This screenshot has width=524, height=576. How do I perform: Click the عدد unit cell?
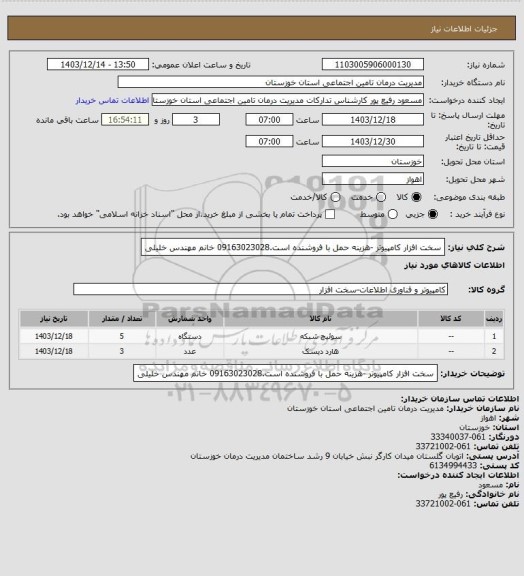[190, 351]
